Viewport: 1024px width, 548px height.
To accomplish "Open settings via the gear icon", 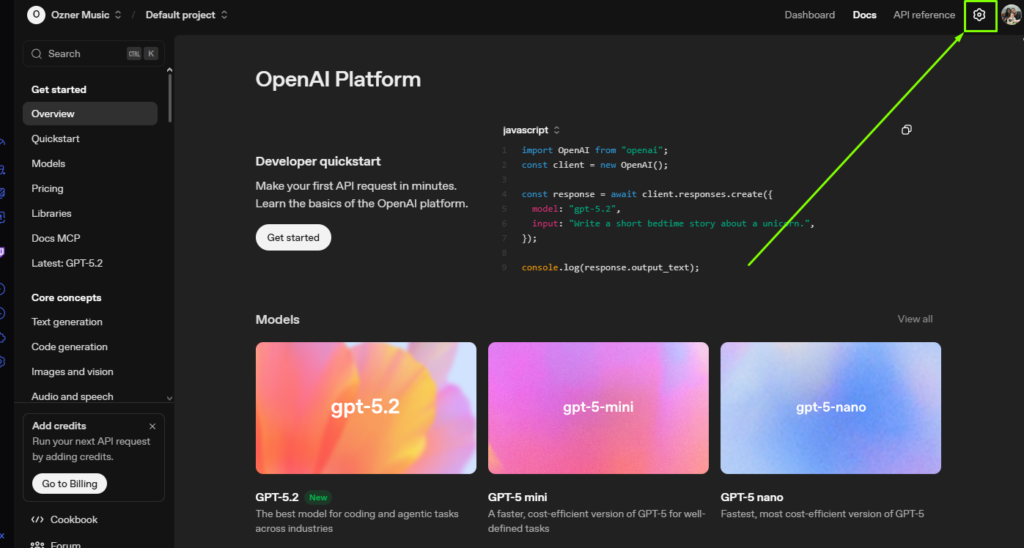I will pyautogui.click(x=979, y=15).
